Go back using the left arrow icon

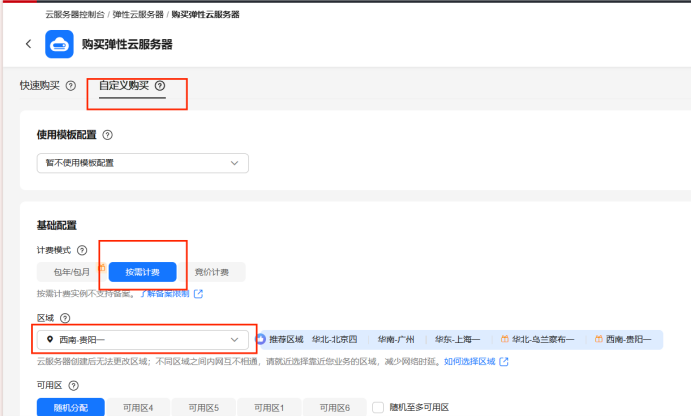29,44
